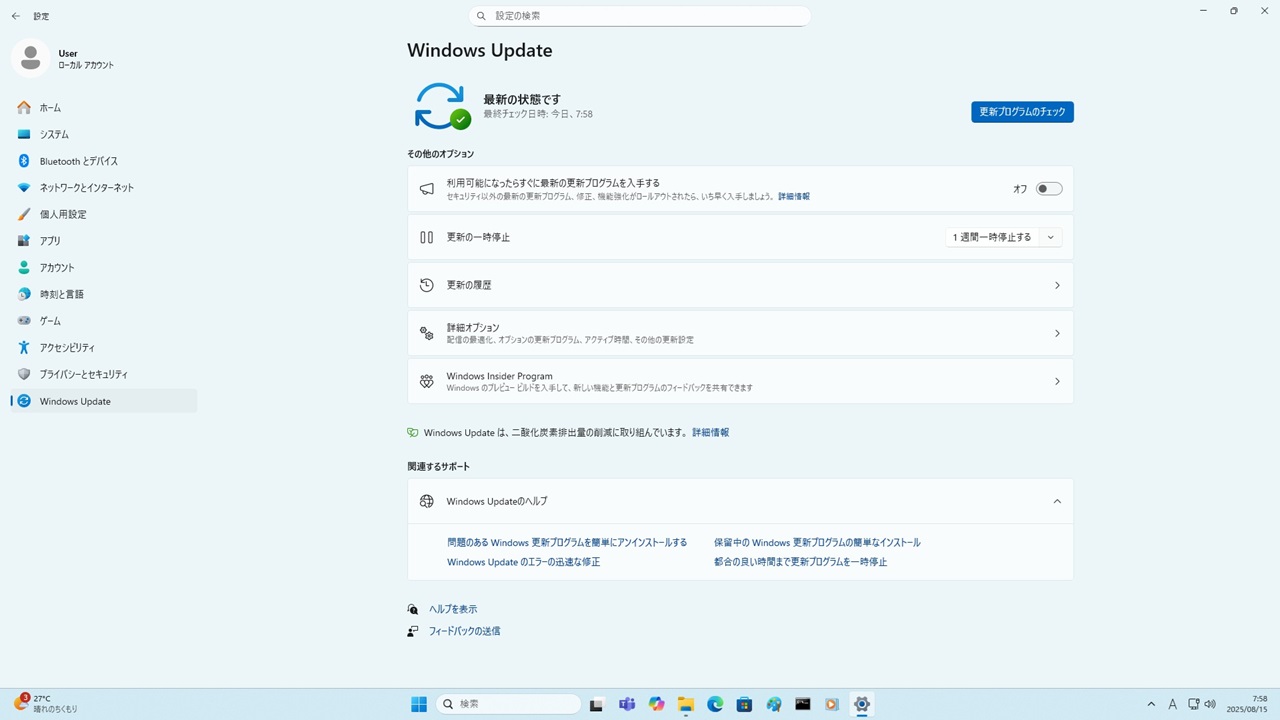1280x720 pixels.
Task: Click the ヘルプを表示 icon
Action: 413,609
